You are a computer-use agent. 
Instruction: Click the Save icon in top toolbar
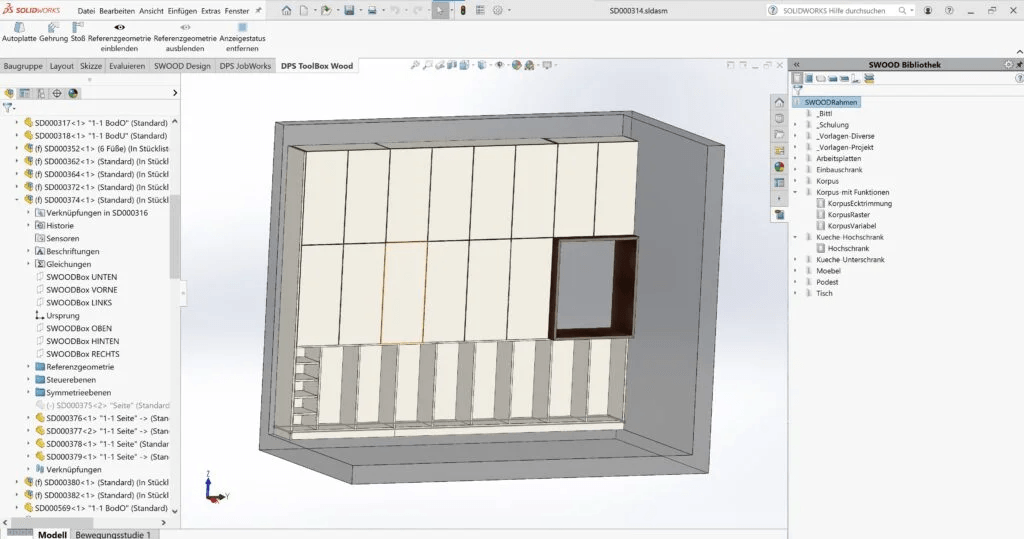point(349,11)
